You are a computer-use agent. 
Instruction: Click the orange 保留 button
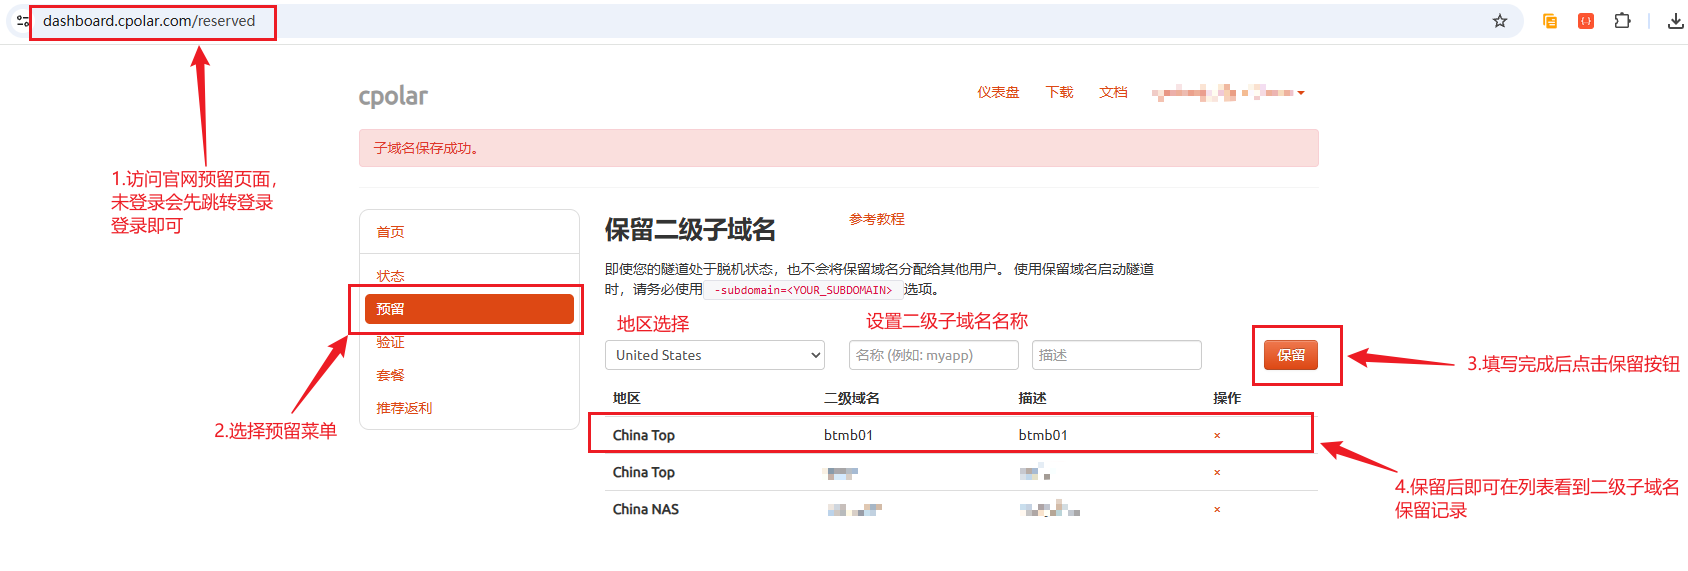[x=1290, y=355]
